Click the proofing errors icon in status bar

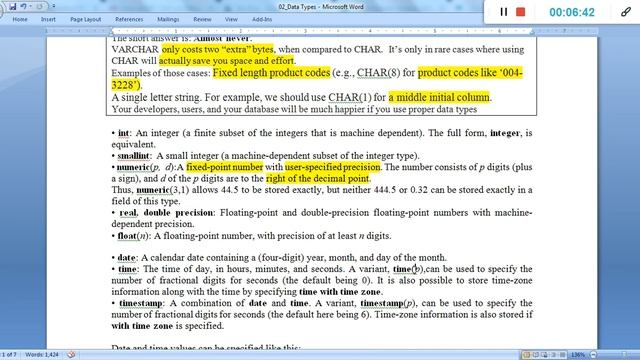(x=71, y=354)
